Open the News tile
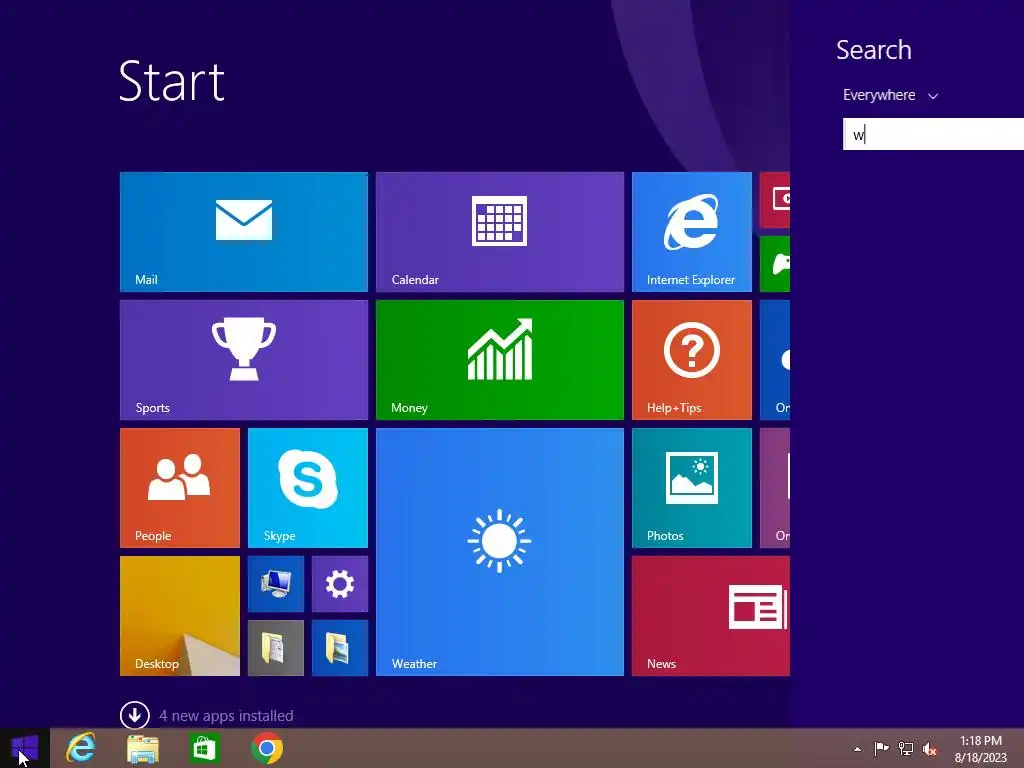This screenshot has width=1024, height=768. [711, 616]
